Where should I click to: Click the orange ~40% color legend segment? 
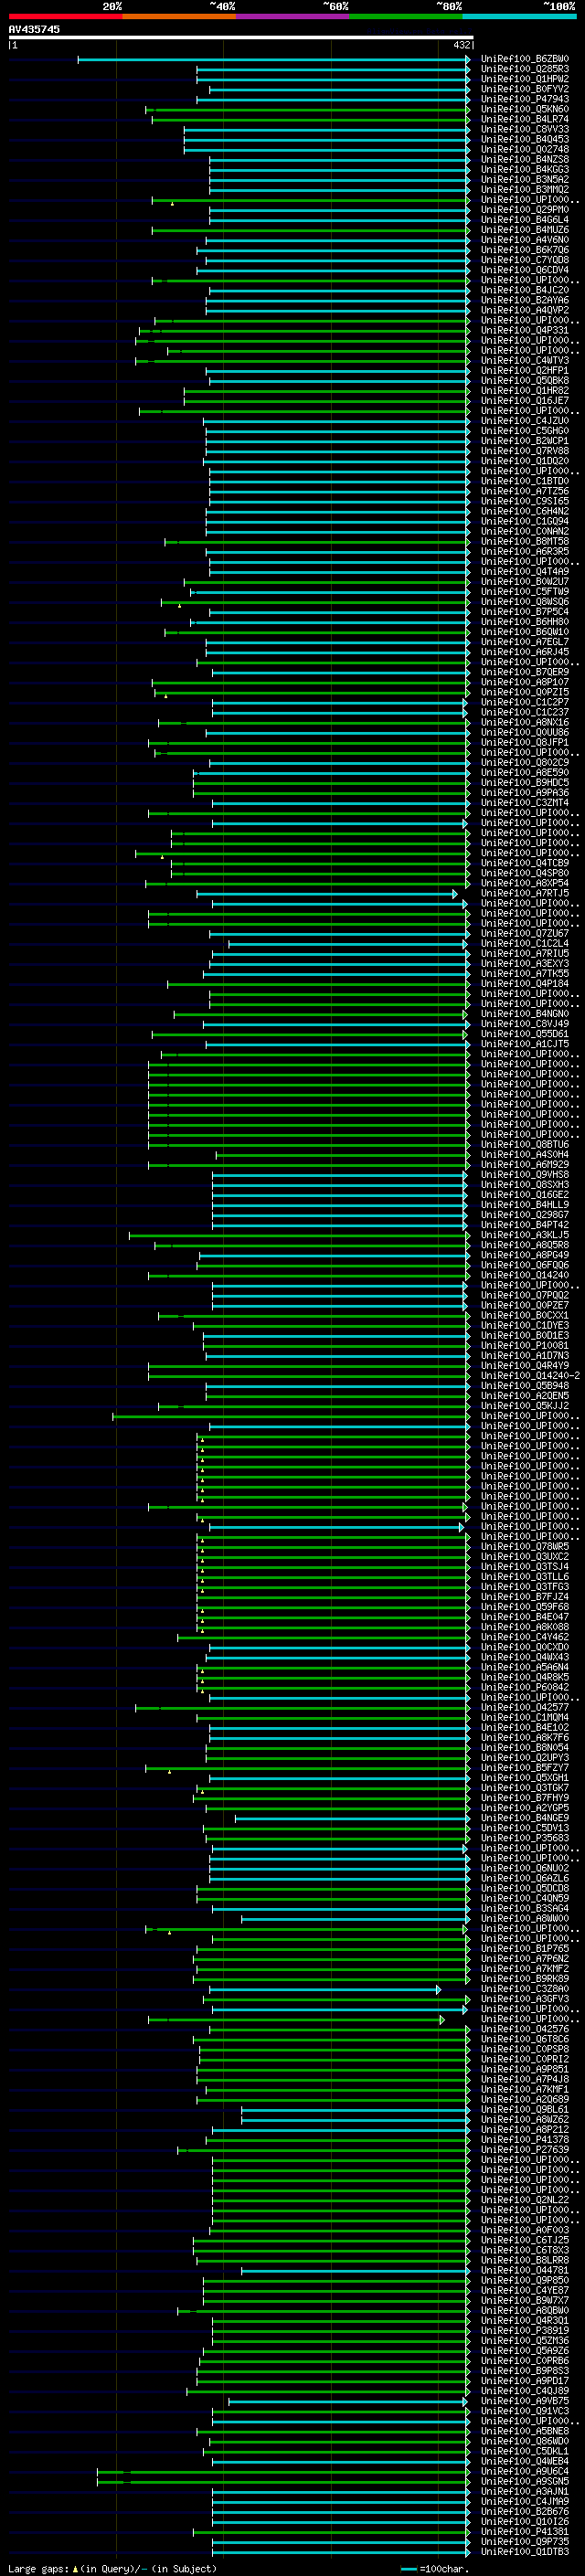tap(179, 16)
